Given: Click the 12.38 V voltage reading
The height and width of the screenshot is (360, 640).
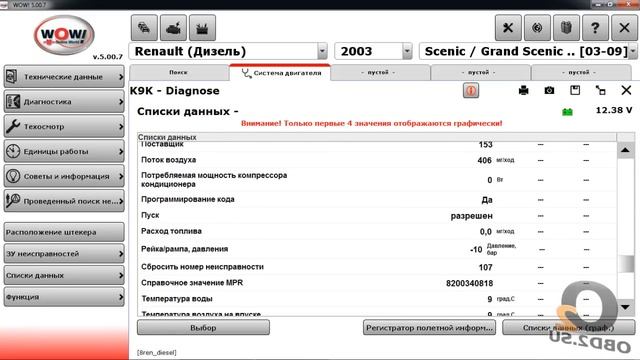Looking at the screenshot, I should [x=613, y=110].
